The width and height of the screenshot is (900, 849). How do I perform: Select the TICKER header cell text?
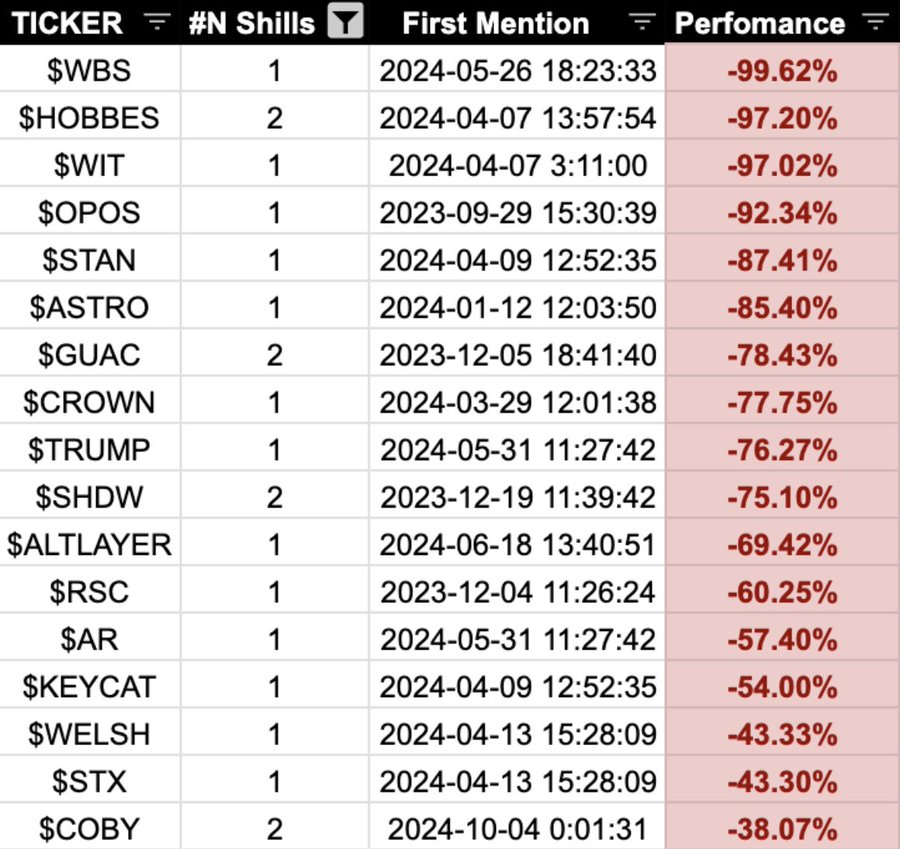click(68, 23)
